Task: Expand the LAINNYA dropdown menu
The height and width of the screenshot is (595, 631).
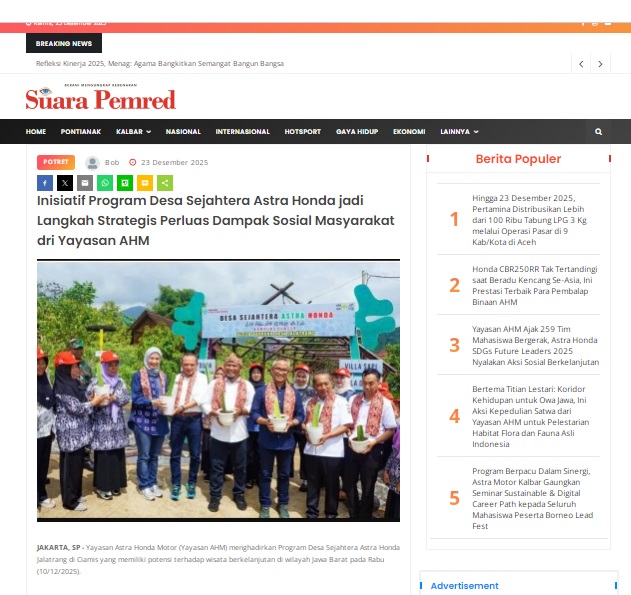Action: click(x=459, y=132)
